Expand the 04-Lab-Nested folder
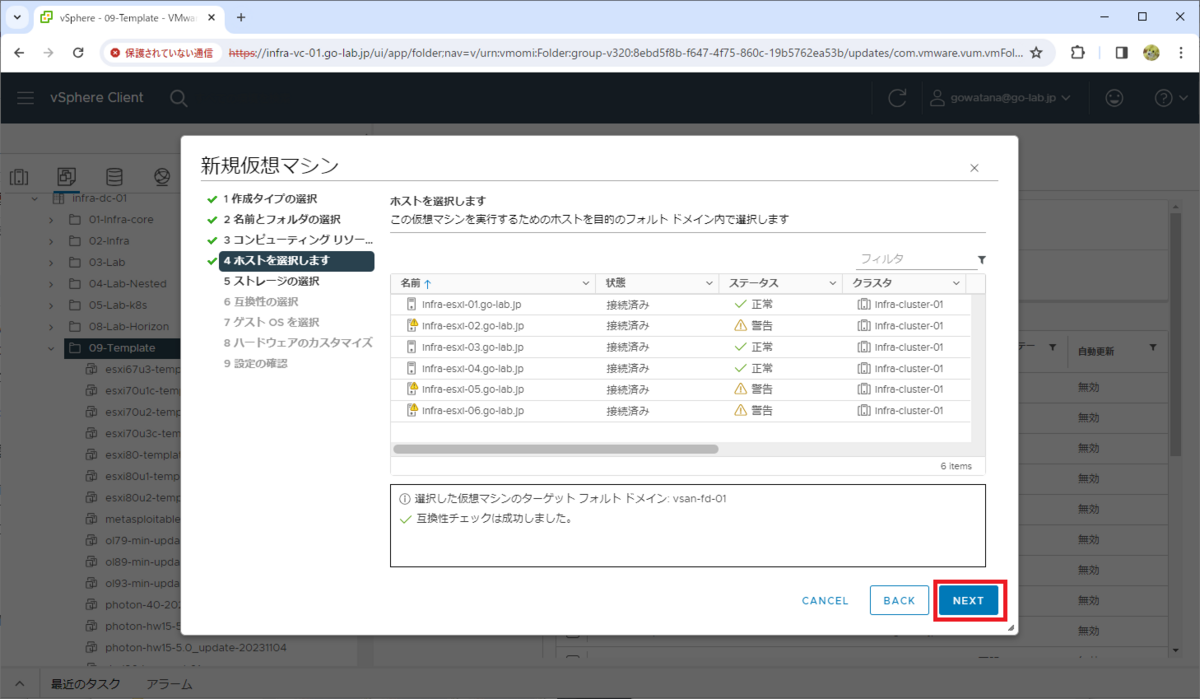The height and width of the screenshot is (699, 1200). (50, 283)
